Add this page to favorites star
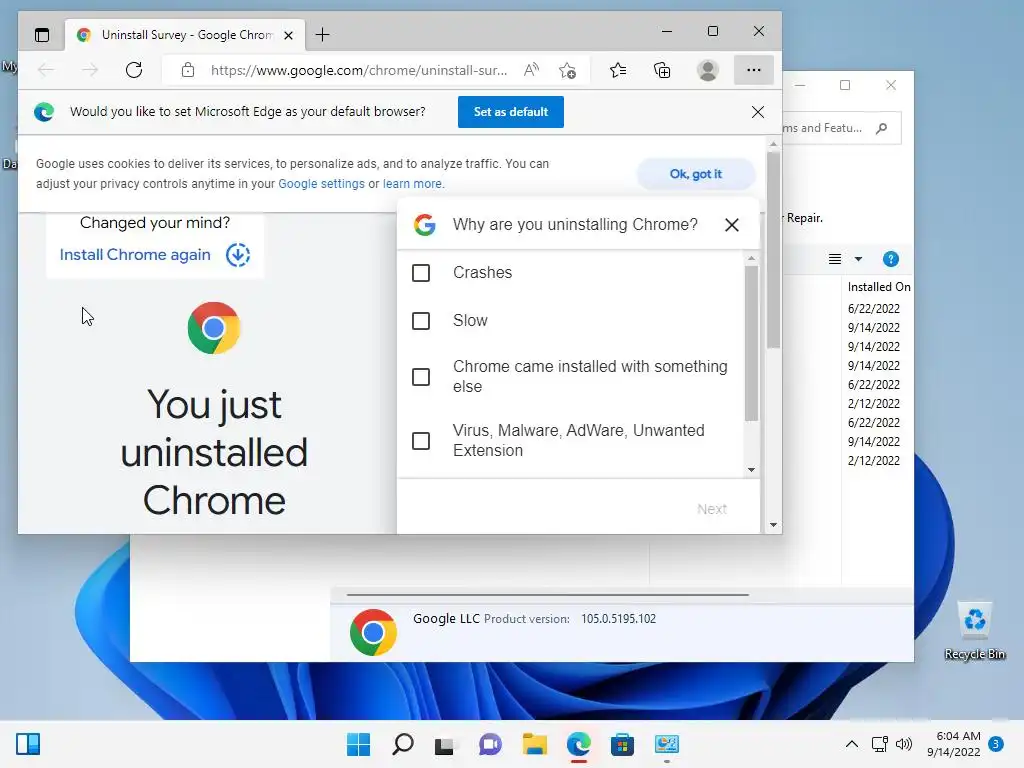The width and height of the screenshot is (1024, 768). (x=568, y=70)
